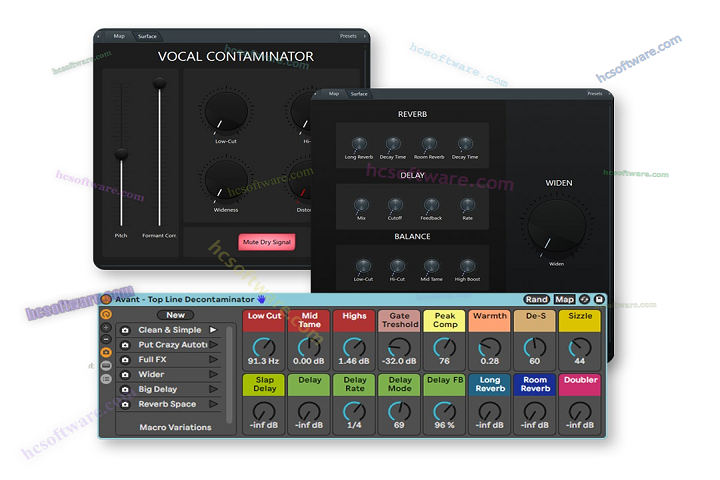
Task: Click the Low Cut macro dial showing 91.3 Hz
Action: pyautogui.click(x=264, y=348)
